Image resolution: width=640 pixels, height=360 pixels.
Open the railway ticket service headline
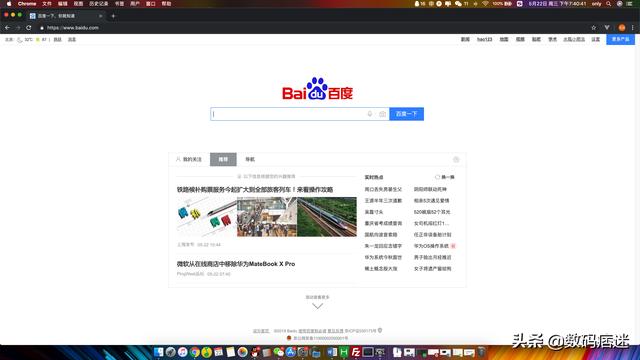(255, 190)
